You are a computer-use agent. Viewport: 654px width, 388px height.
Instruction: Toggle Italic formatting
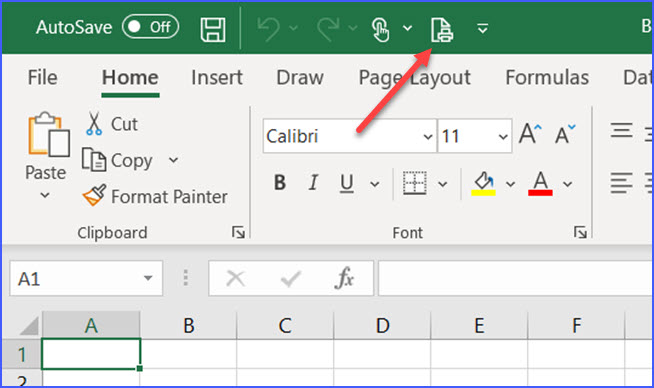point(313,183)
